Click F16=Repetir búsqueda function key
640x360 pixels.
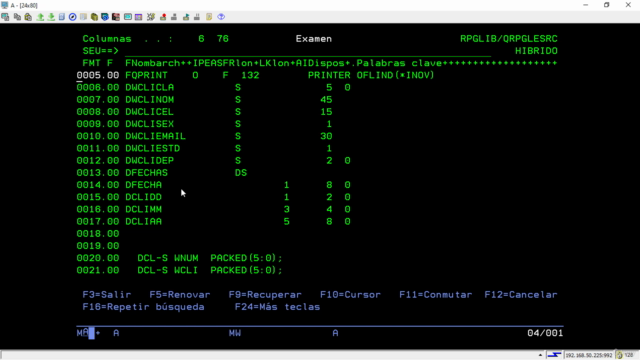pyautogui.click(x=143, y=307)
